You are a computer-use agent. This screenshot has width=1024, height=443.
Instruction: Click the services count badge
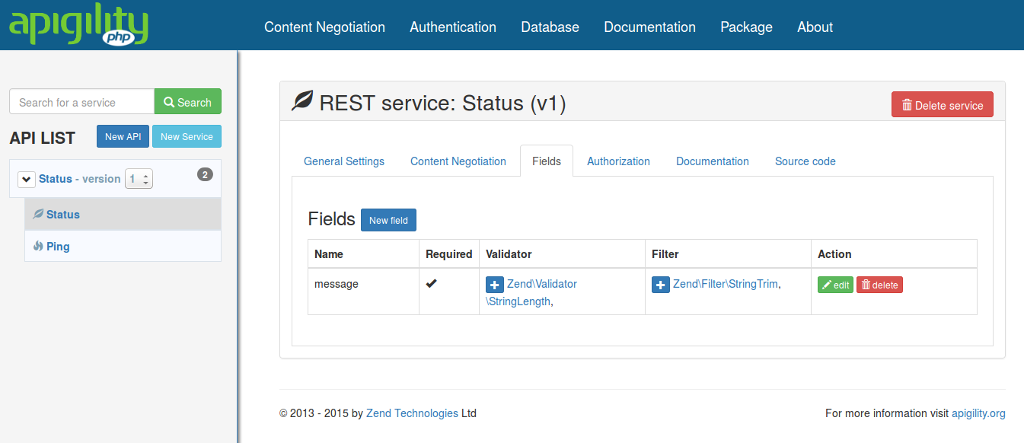[205, 174]
